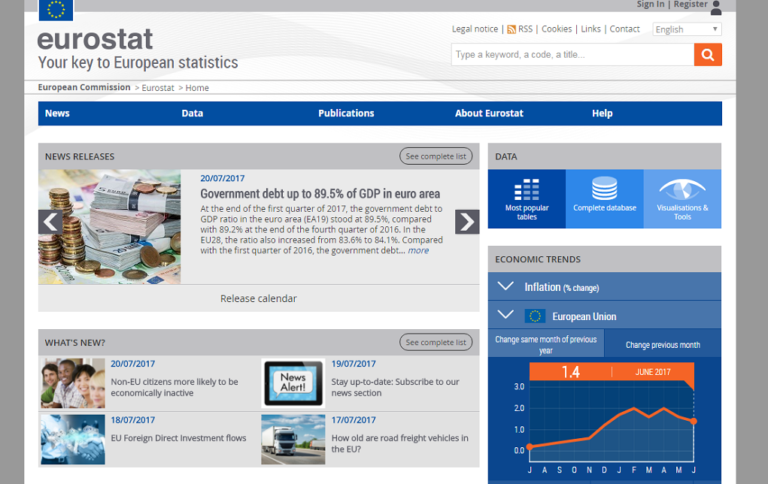The height and width of the screenshot is (484, 768).
Task: Select Change previous month tab
Action: click(663, 344)
